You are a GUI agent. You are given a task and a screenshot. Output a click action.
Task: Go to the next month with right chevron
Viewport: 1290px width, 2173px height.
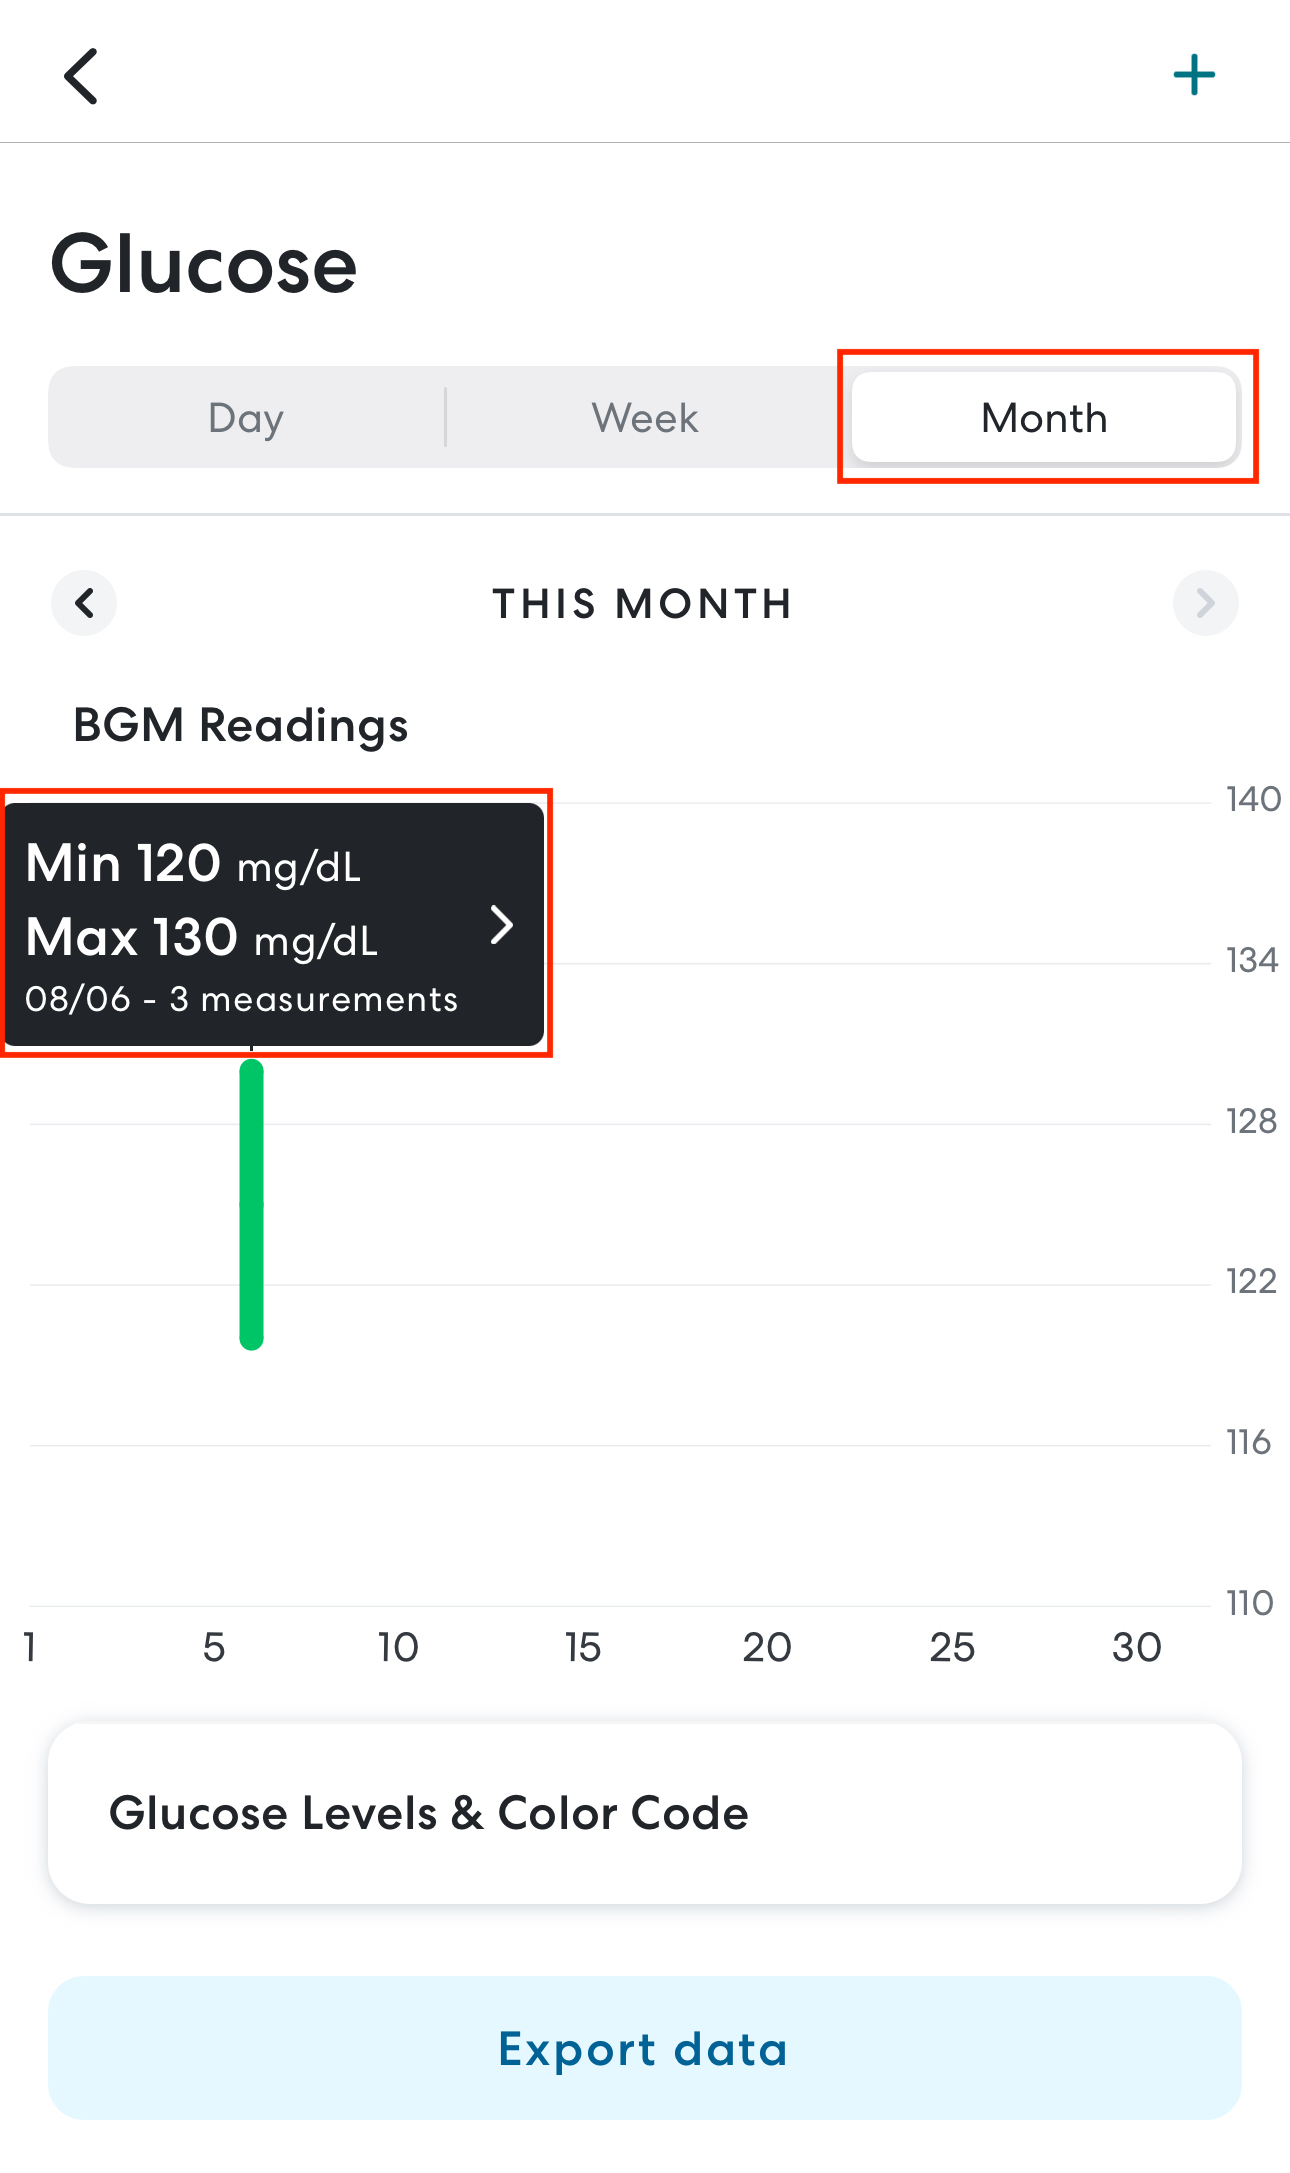pos(1205,603)
